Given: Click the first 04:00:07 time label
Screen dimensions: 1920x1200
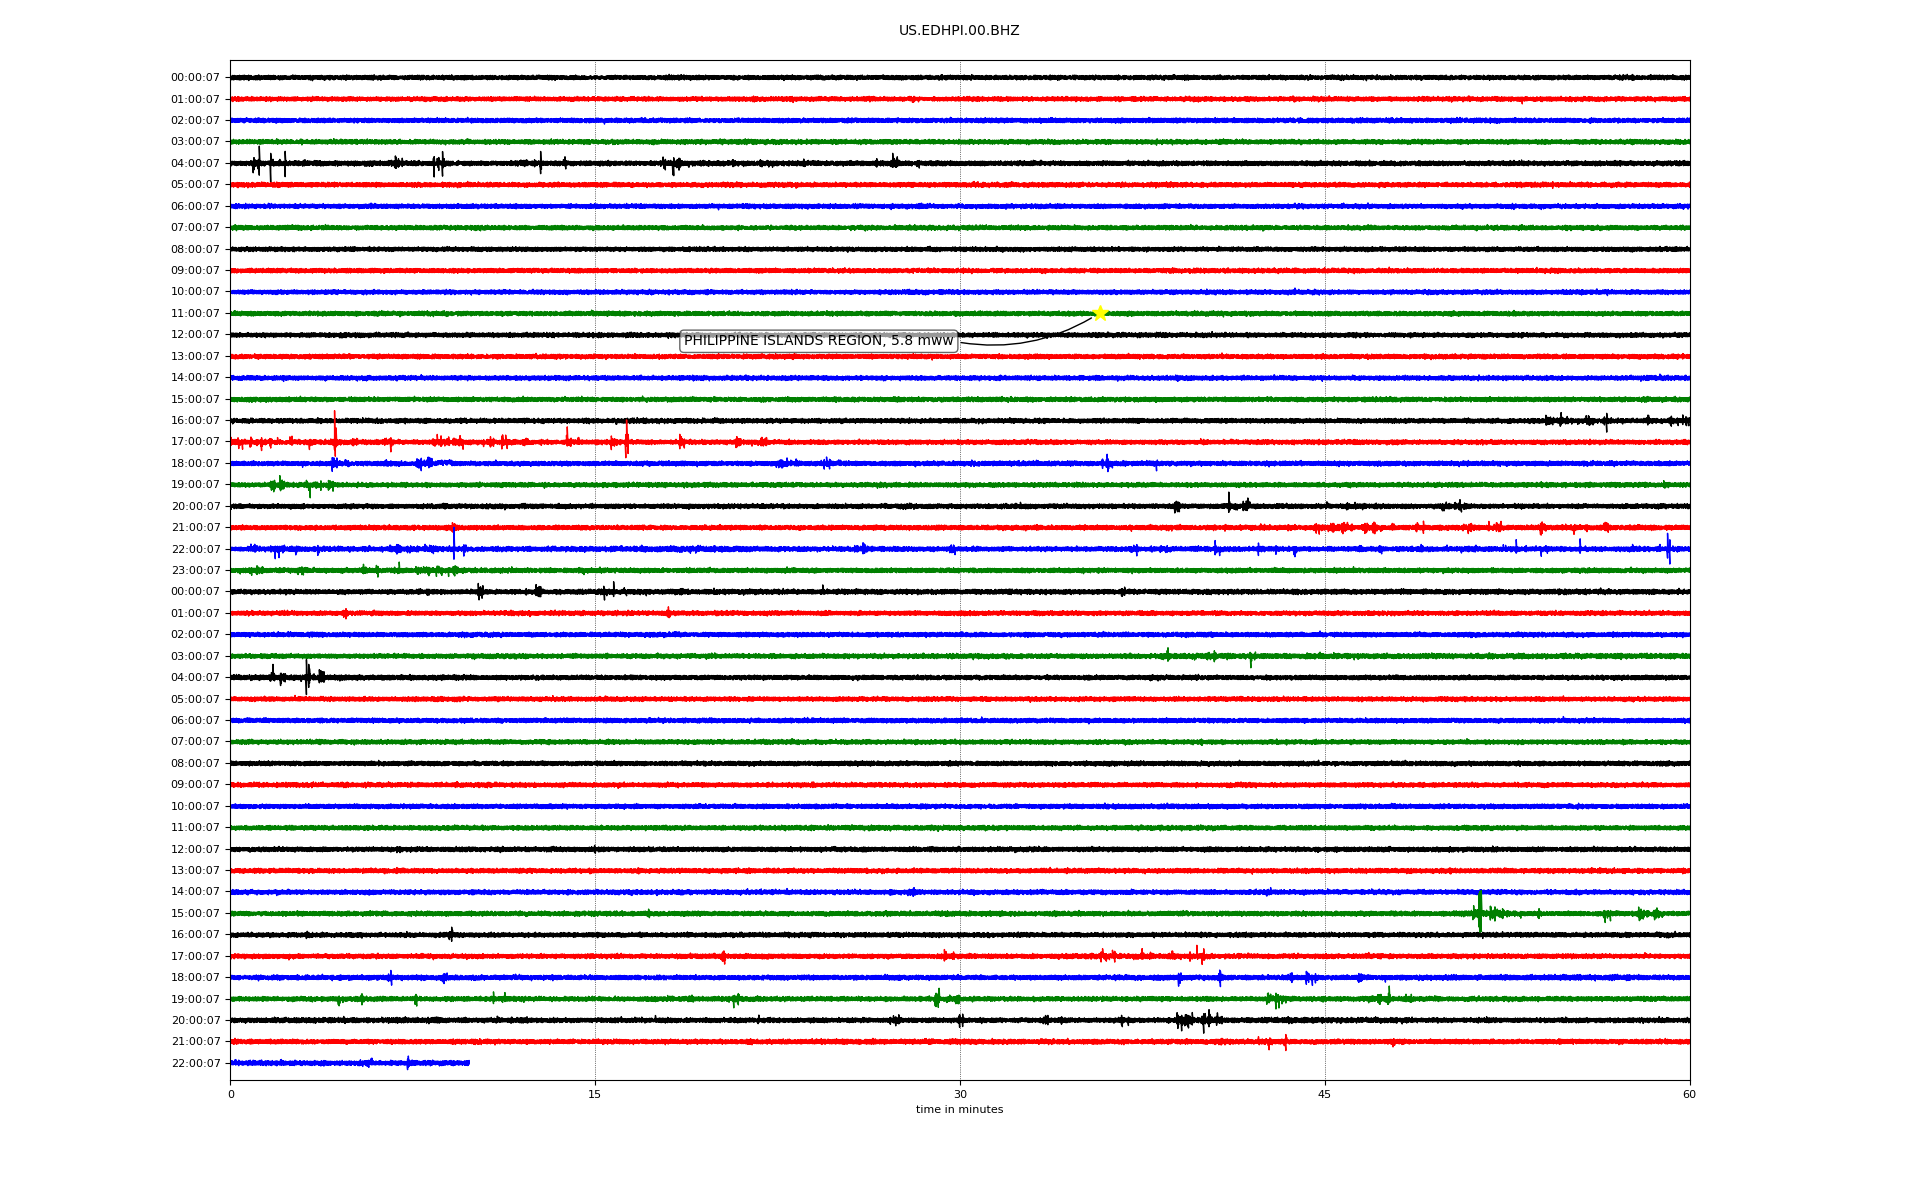Looking at the screenshot, I should (195, 163).
